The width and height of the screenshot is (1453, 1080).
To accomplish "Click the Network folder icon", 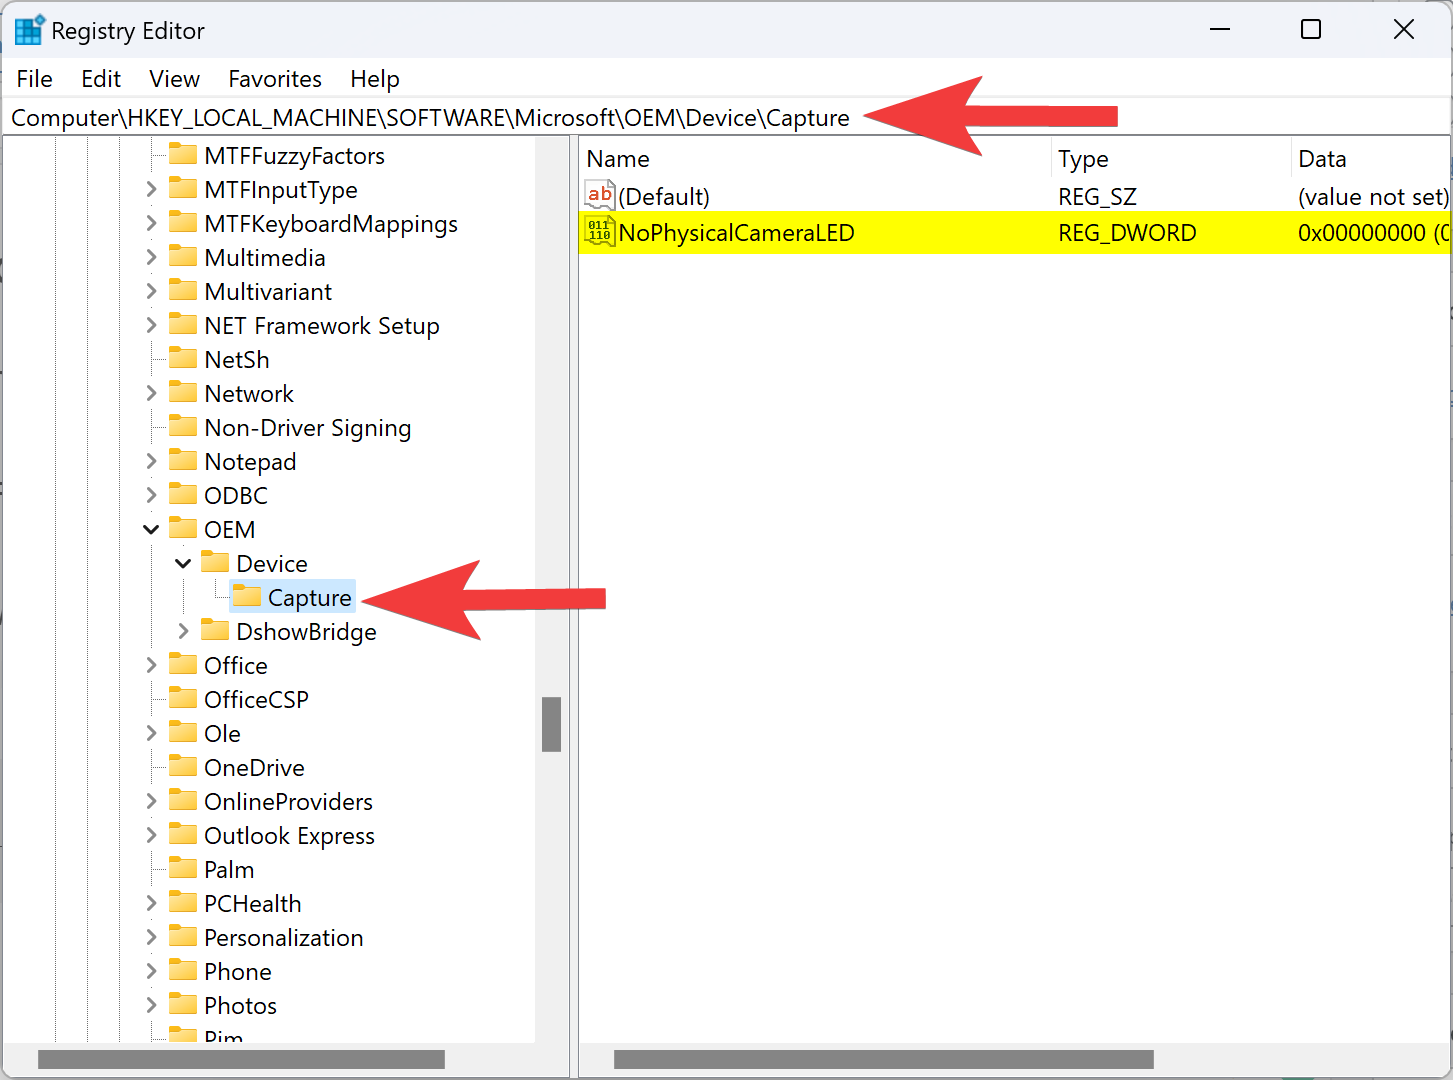I will (183, 392).
